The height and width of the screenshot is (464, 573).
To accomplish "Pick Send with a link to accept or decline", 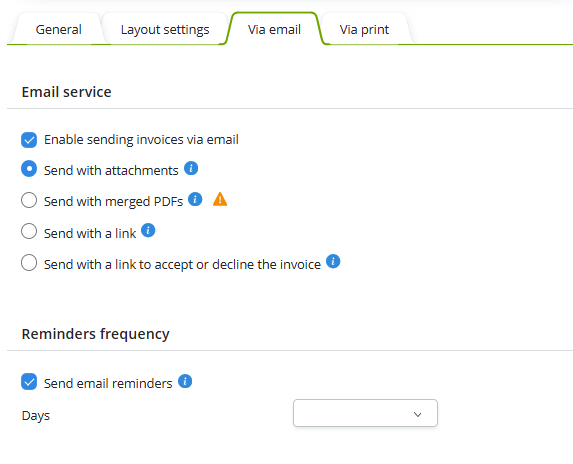I will click(x=29, y=263).
